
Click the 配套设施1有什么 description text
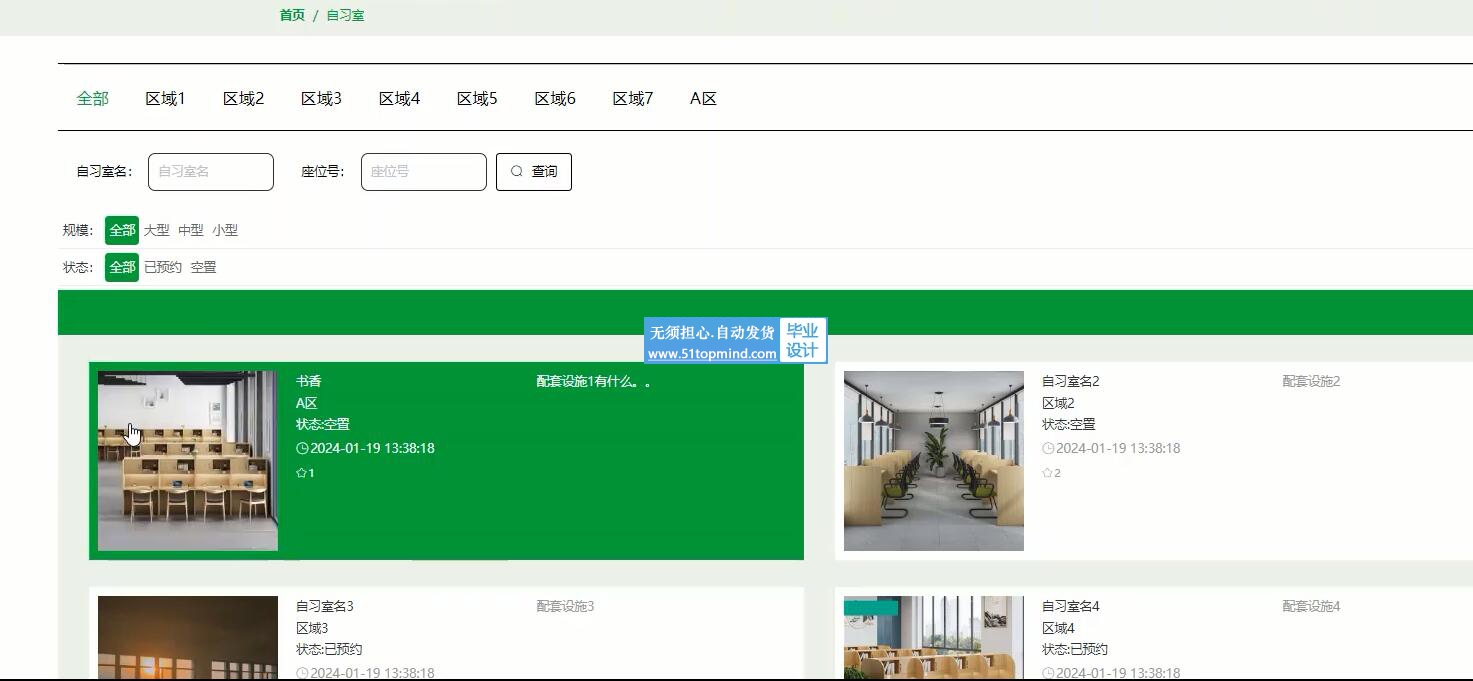point(594,381)
